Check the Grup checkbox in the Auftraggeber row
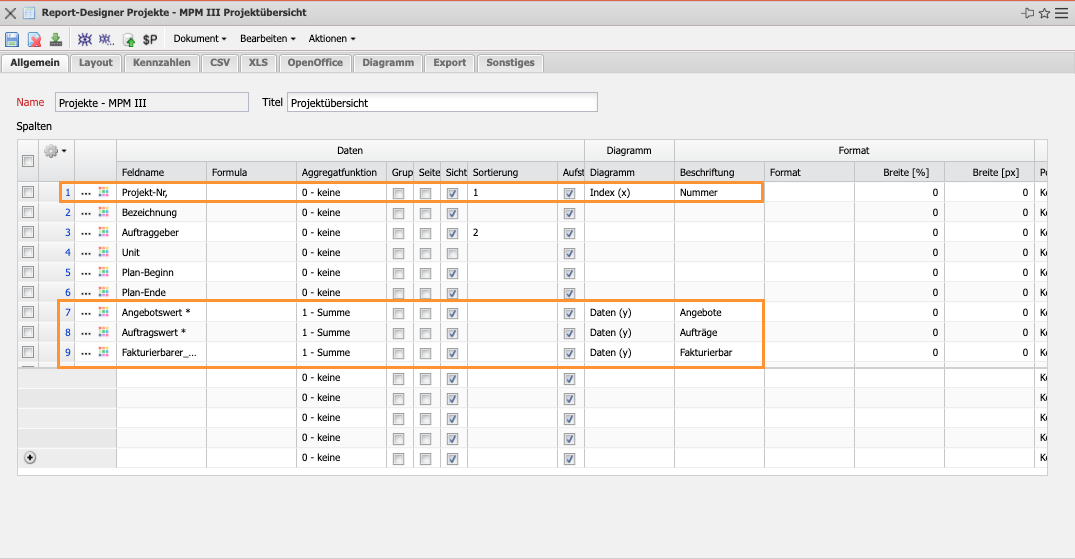1075x559 pixels. tap(400, 232)
